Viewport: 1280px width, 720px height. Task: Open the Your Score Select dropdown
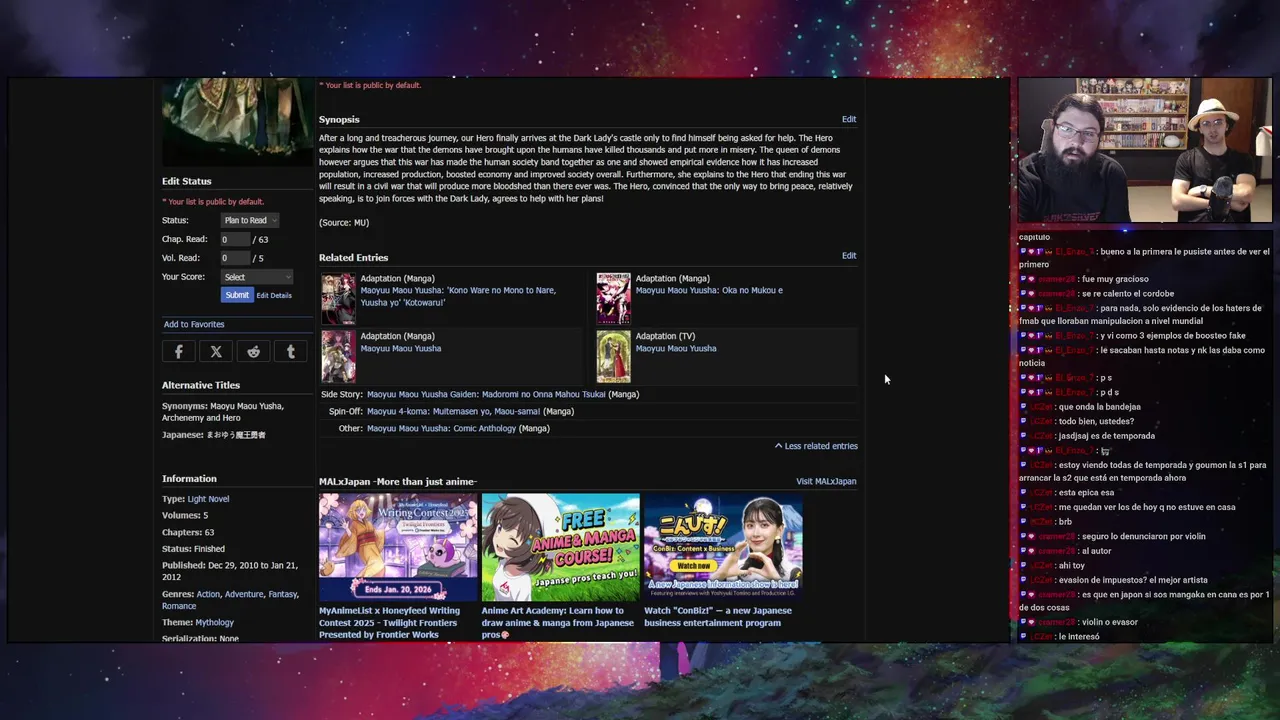pos(257,277)
